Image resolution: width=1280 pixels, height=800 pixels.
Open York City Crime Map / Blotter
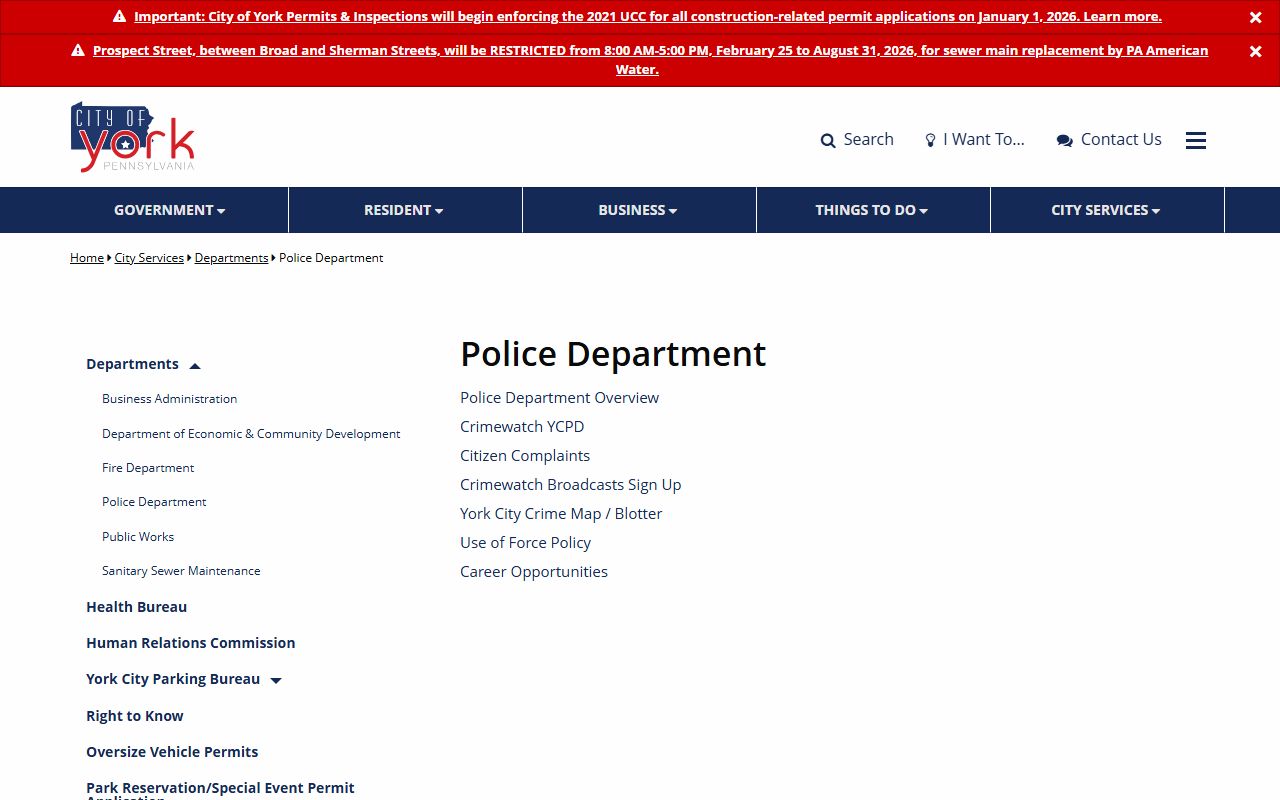tap(561, 514)
